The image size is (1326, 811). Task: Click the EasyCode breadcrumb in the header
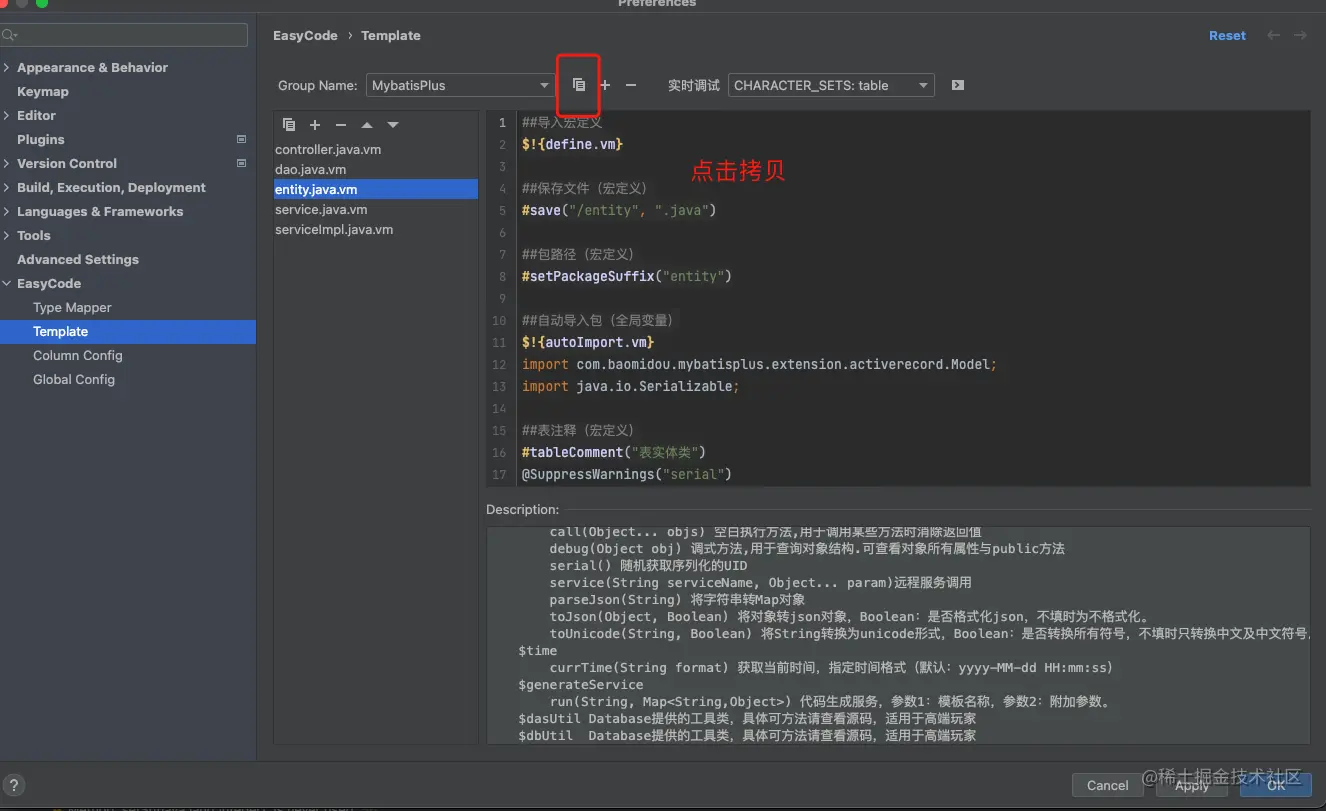pos(305,35)
